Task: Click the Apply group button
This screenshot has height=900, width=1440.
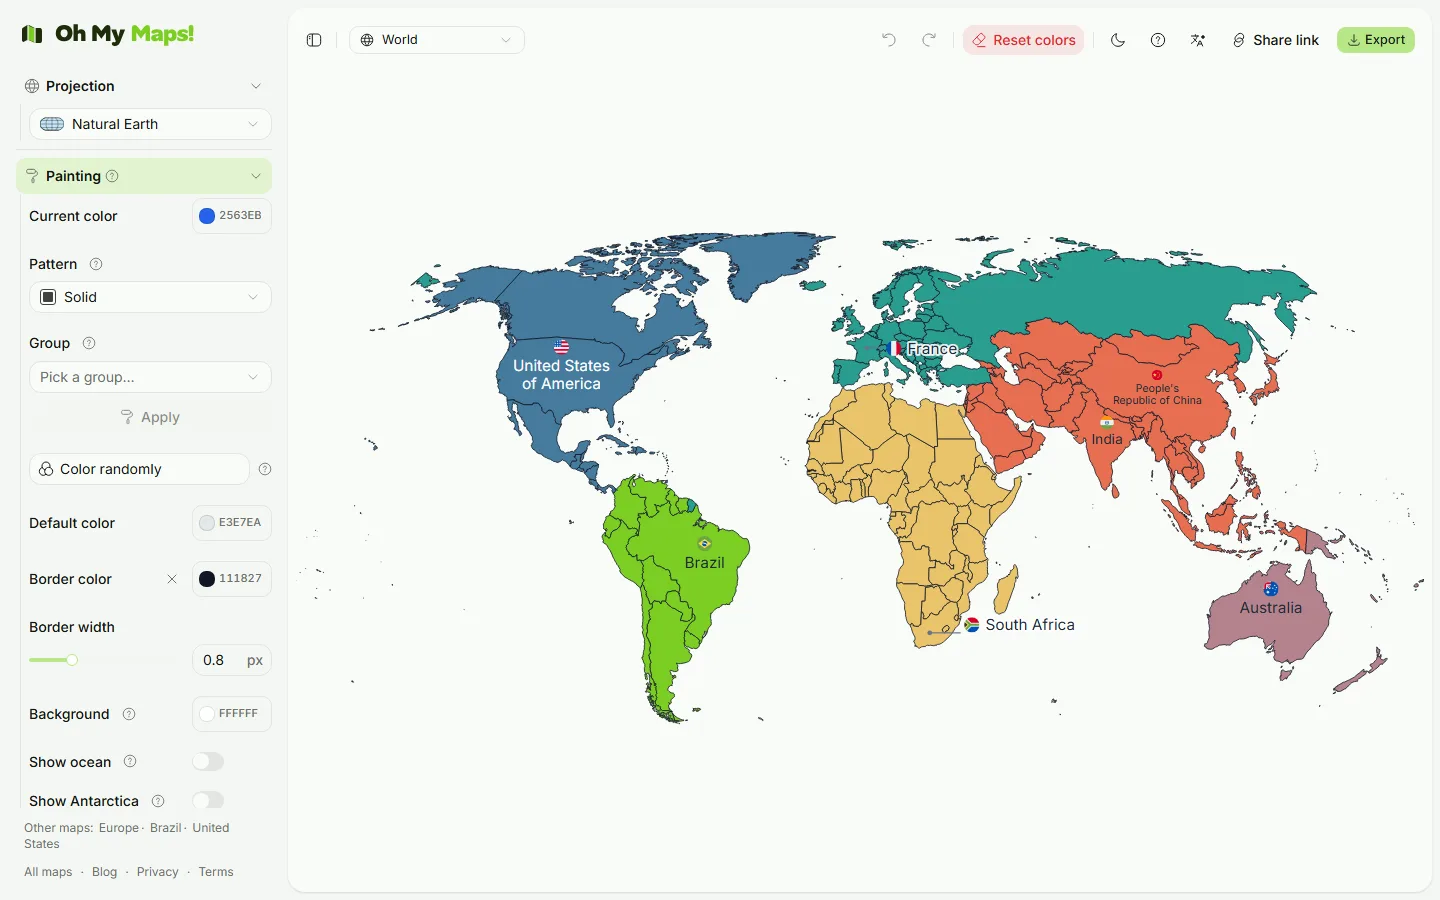Action: pos(150,417)
